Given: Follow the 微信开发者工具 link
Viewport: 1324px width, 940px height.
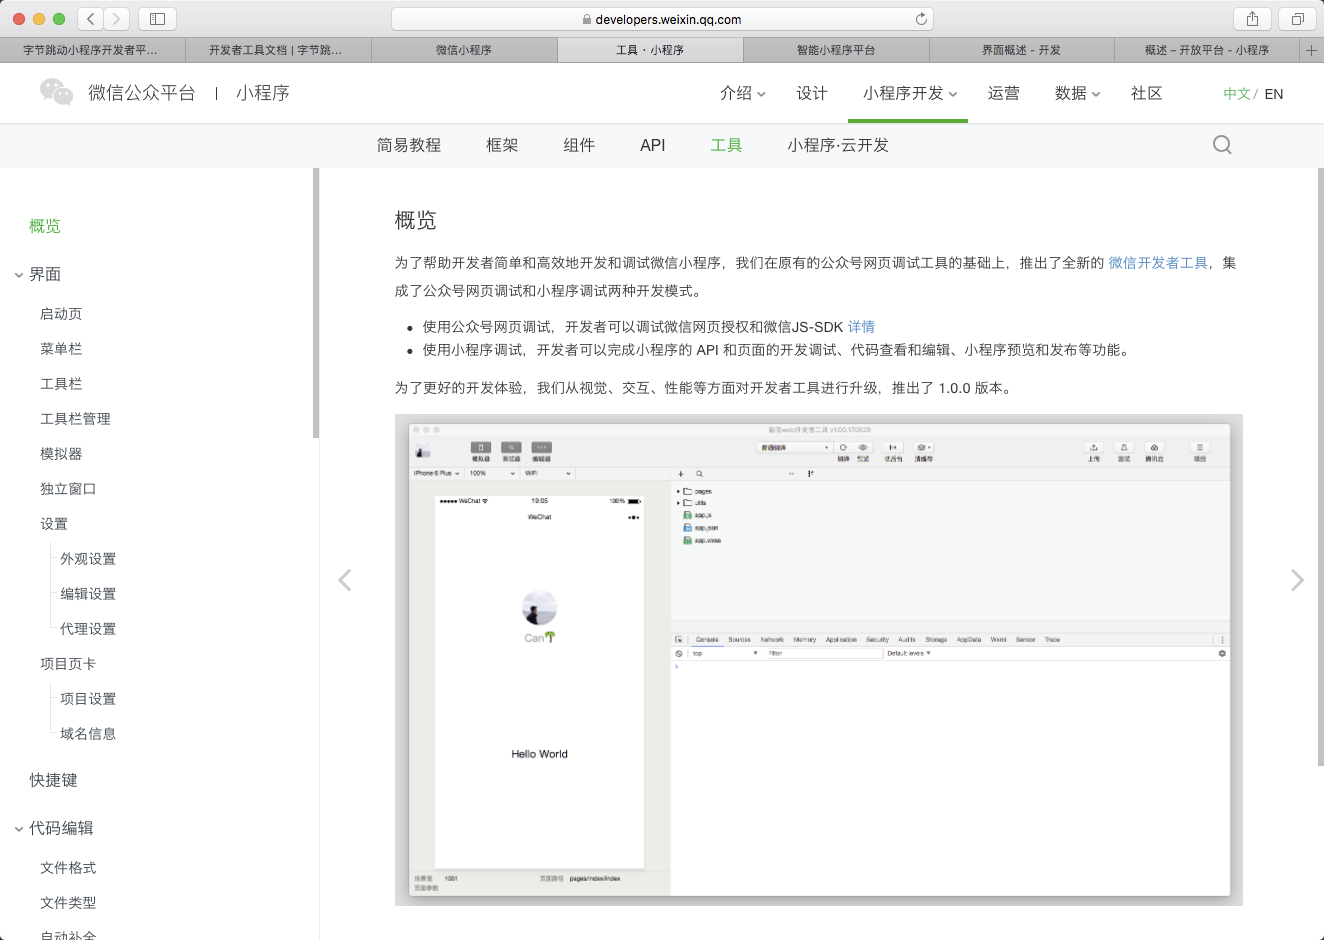Looking at the screenshot, I should (x=1158, y=263).
